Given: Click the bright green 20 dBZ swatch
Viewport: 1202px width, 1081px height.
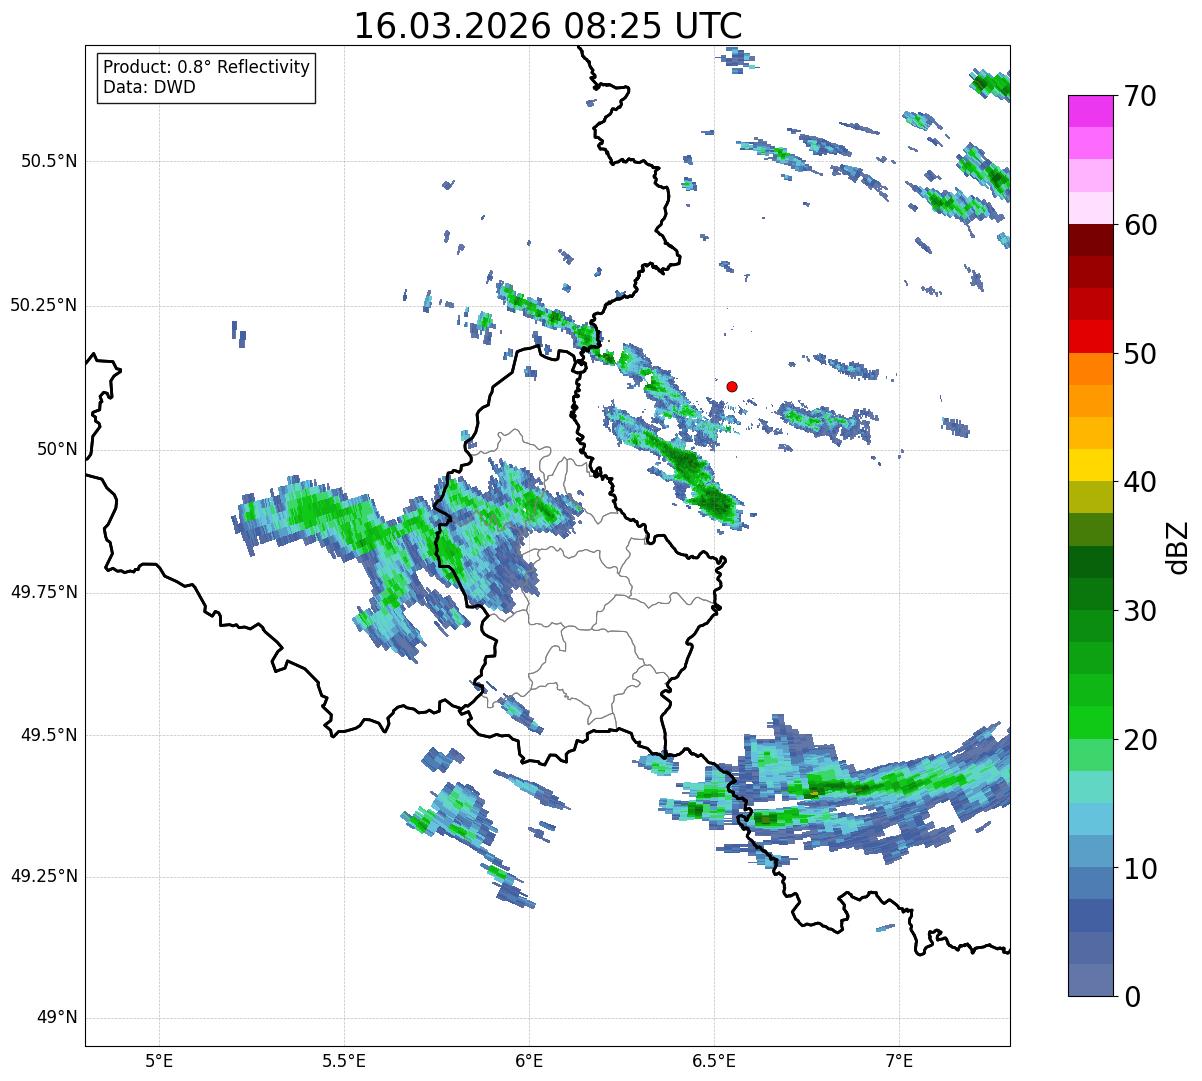Looking at the screenshot, I should click(1090, 722).
